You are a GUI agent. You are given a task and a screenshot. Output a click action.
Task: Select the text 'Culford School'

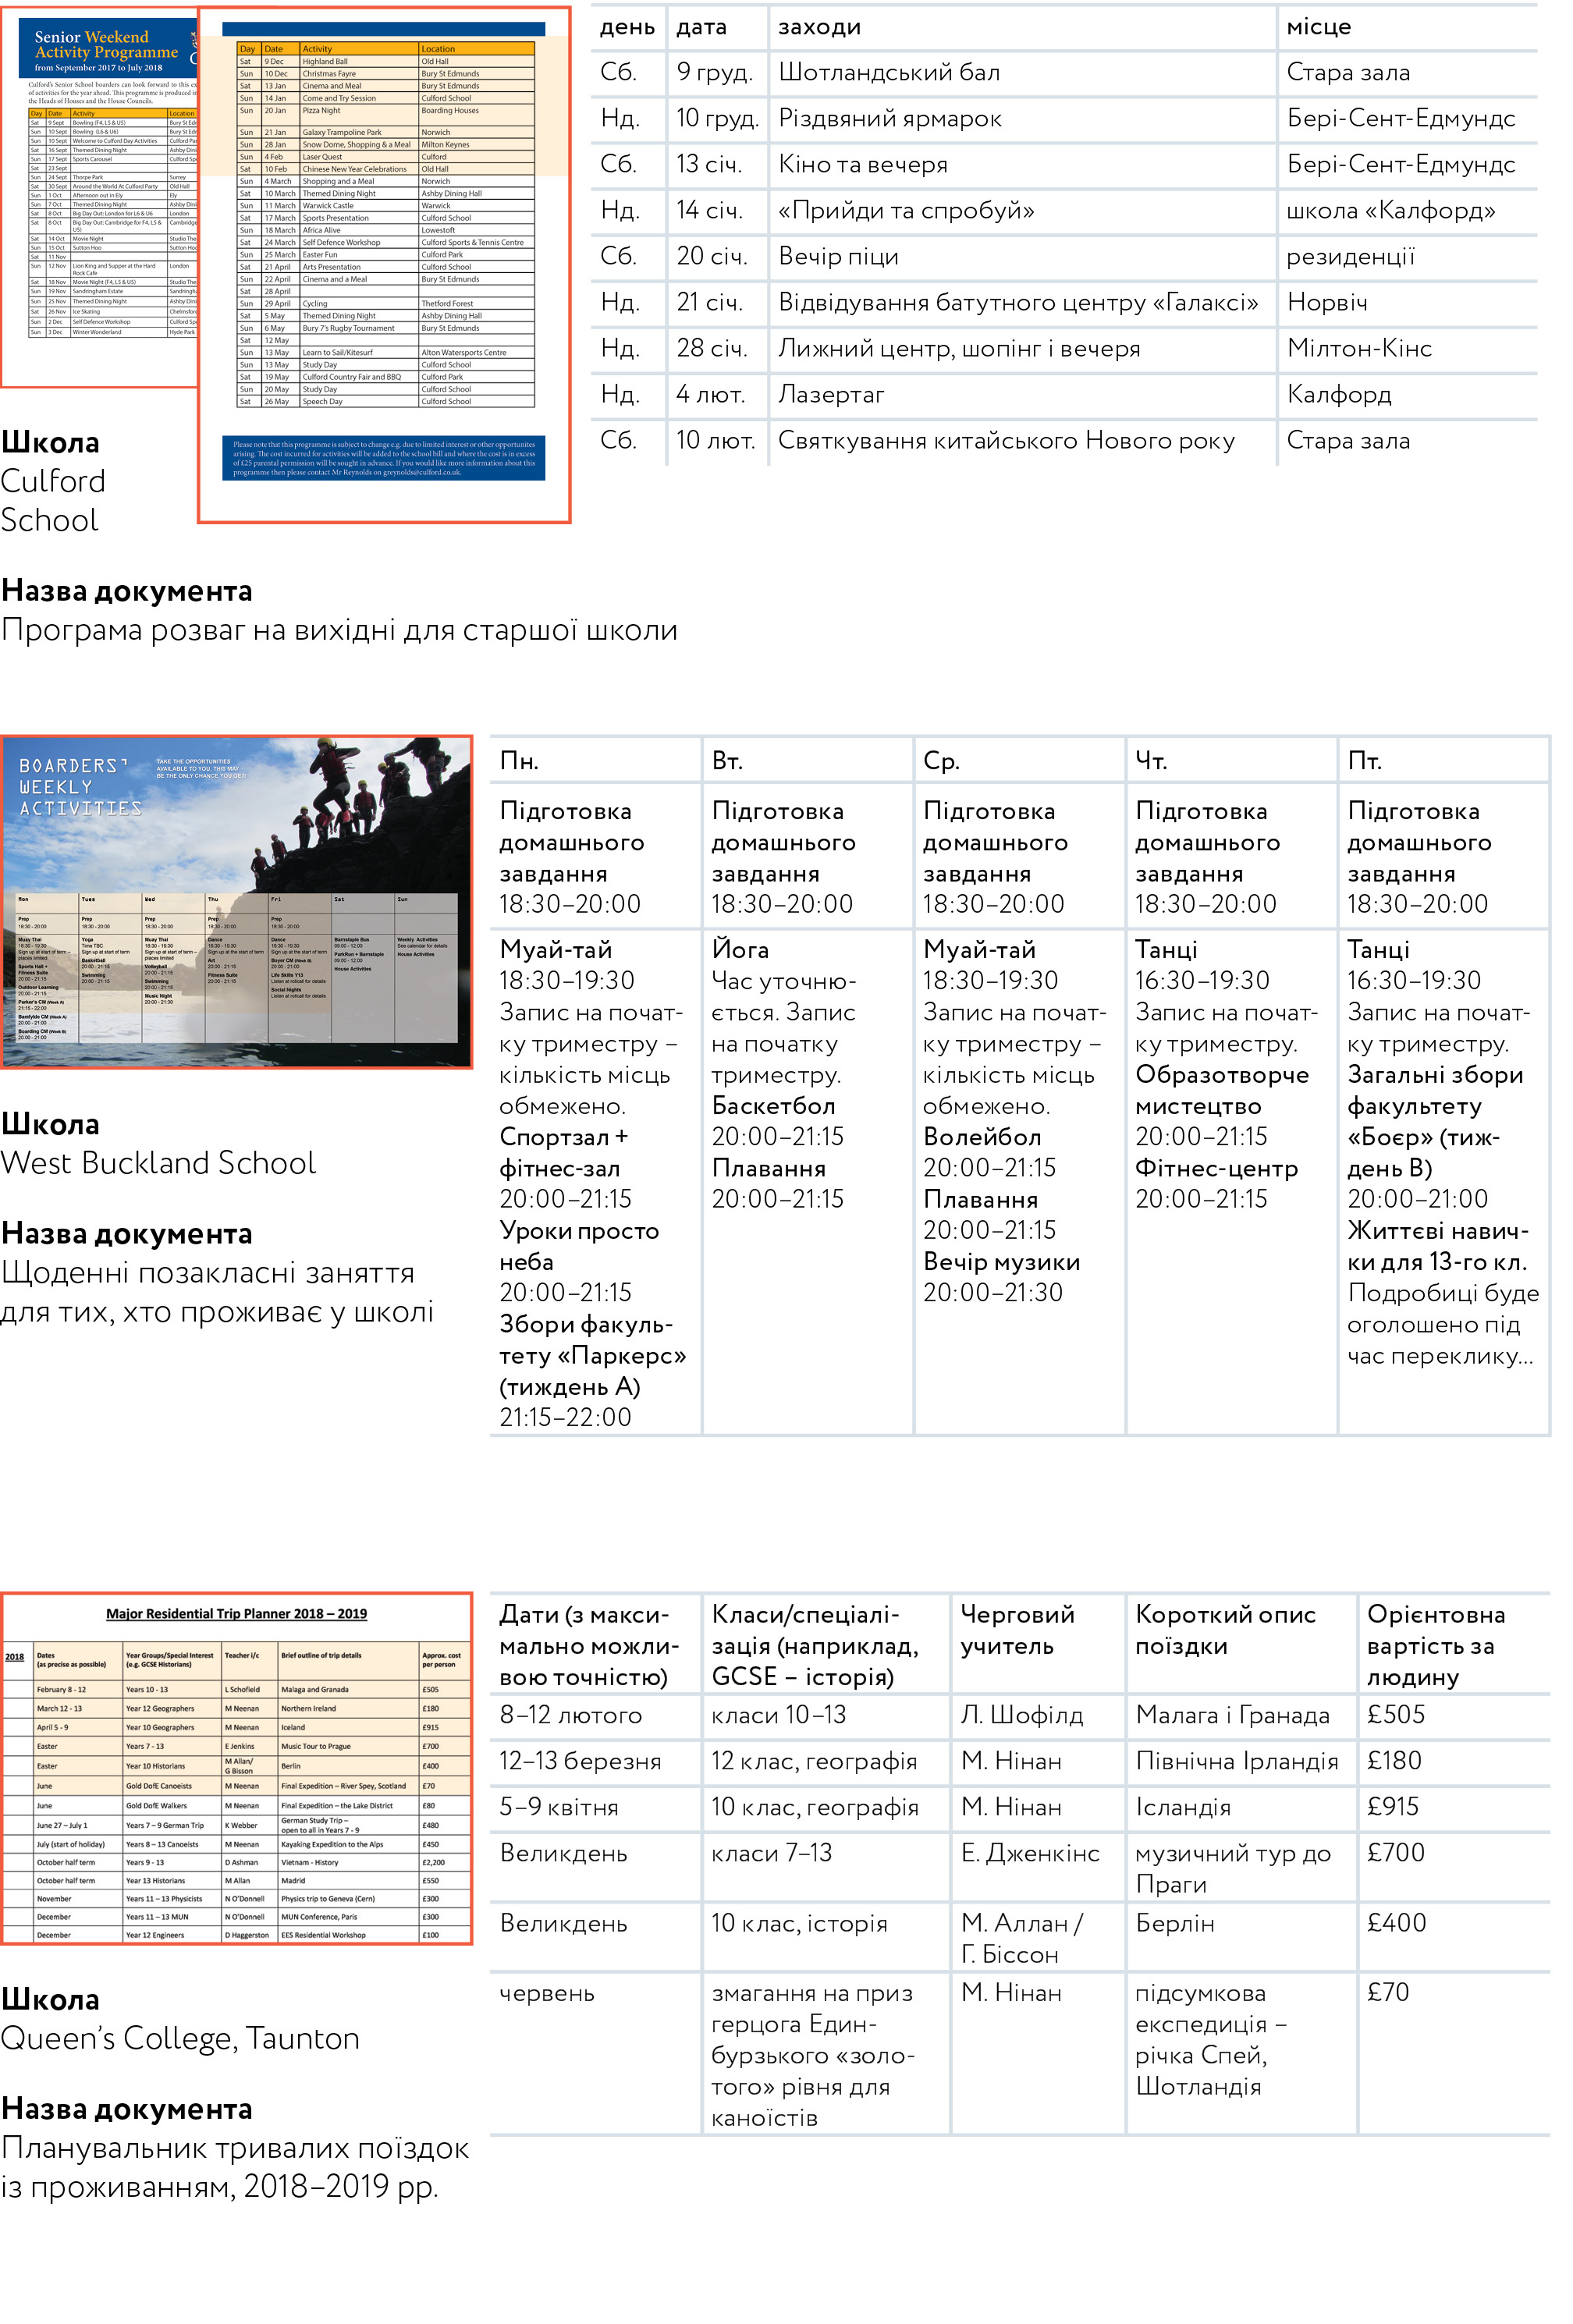tap(52, 500)
